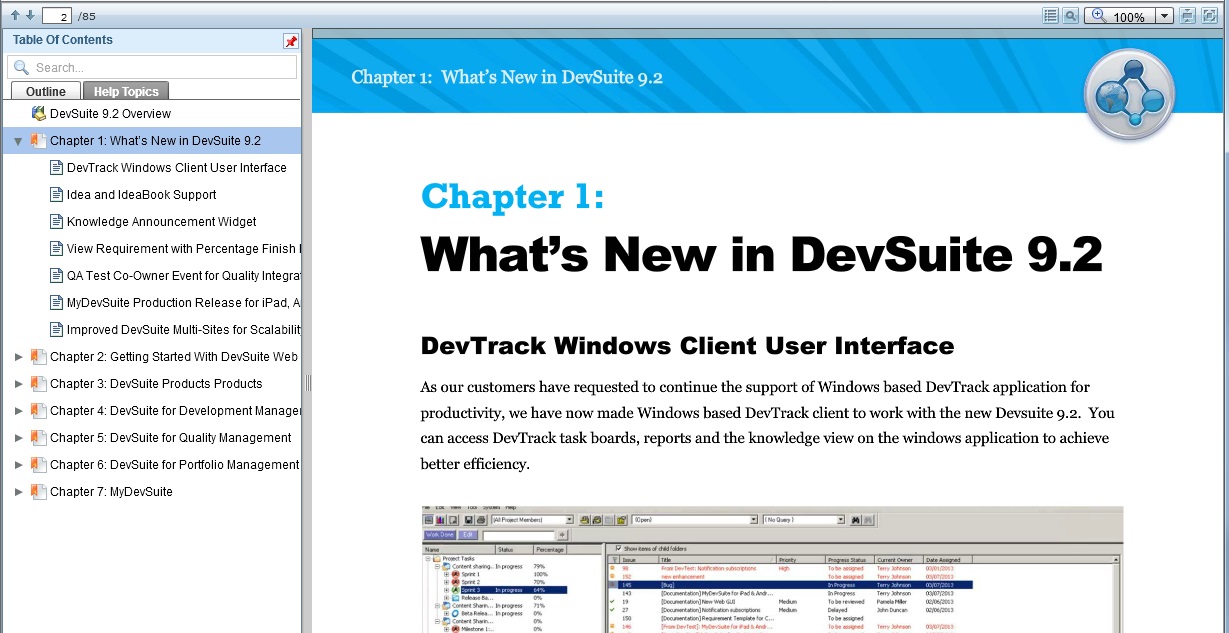This screenshot has width=1229, height=633.
Task: Expand Chapter 2: Getting Started node
Action: [x=18, y=356]
